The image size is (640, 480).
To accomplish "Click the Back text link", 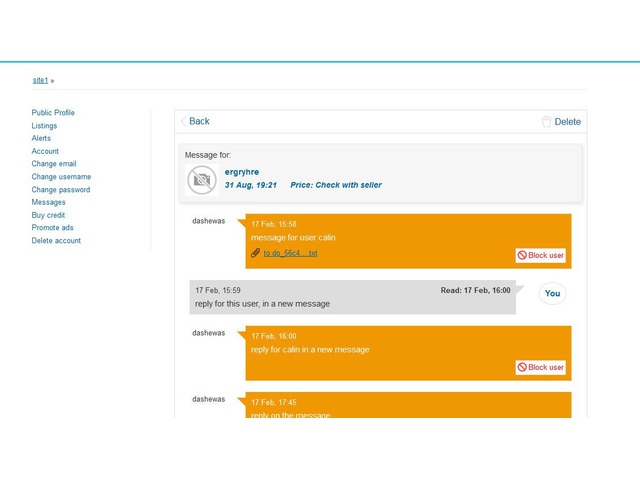I will (x=199, y=121).
